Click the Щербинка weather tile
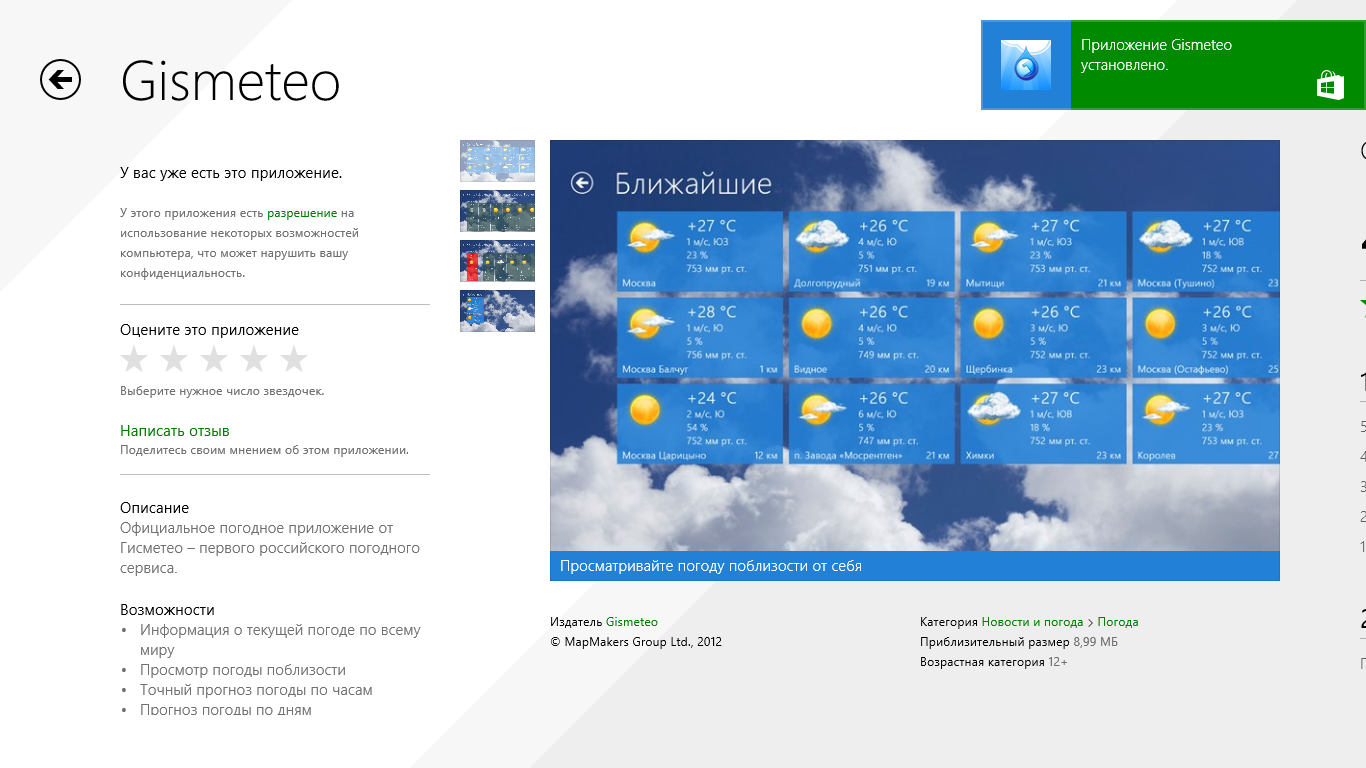 coord(1043,337)
